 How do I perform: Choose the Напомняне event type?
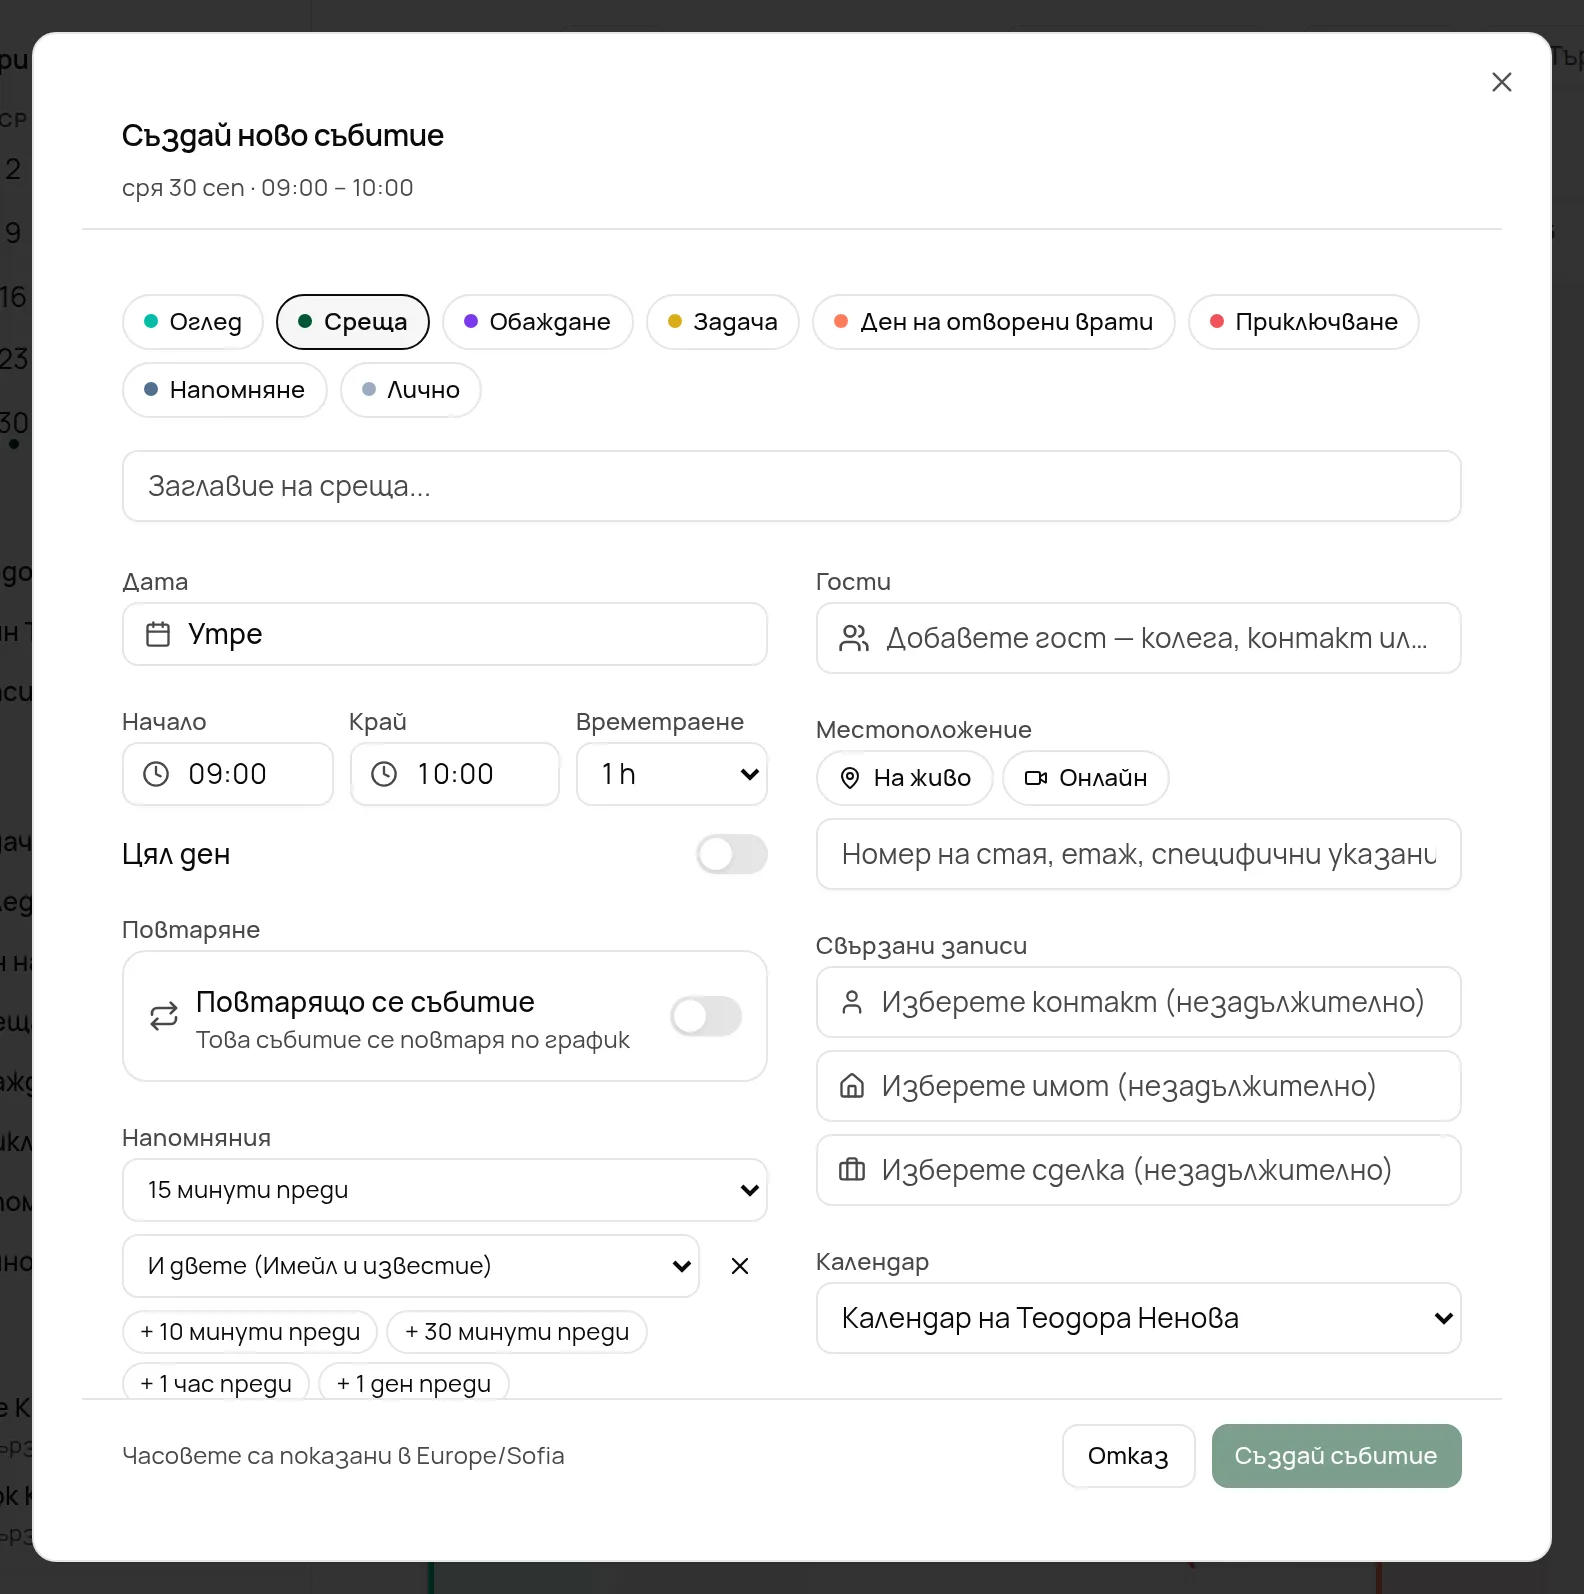(225, 390)
